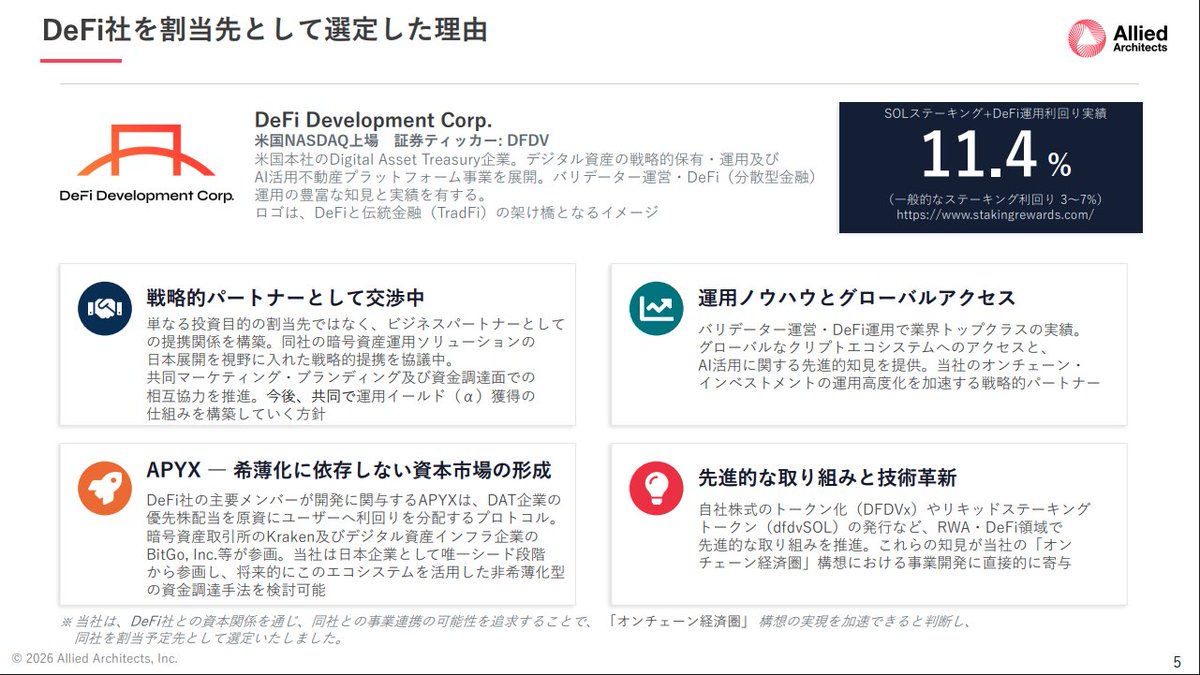Click the page number 5
This screenshot has height=675, width=1200.
click(1177, 661)
